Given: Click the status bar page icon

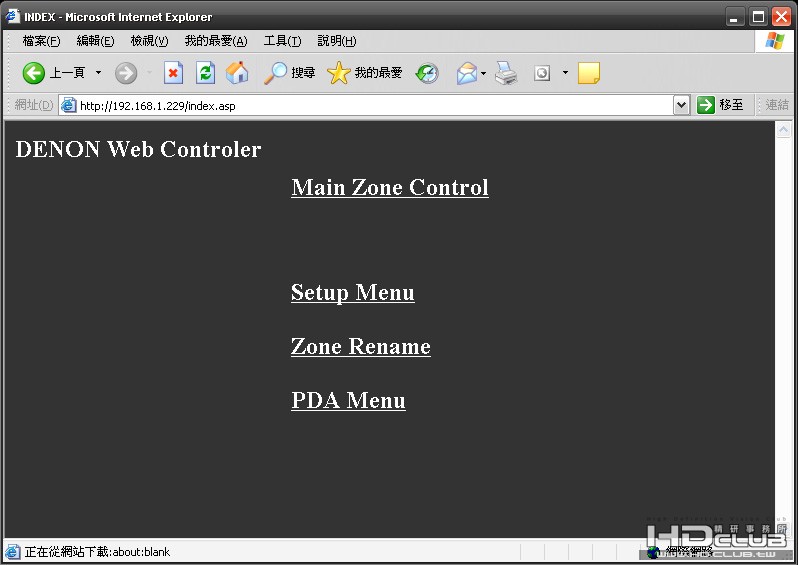Looking at the screenshot, I should [12, 551].
